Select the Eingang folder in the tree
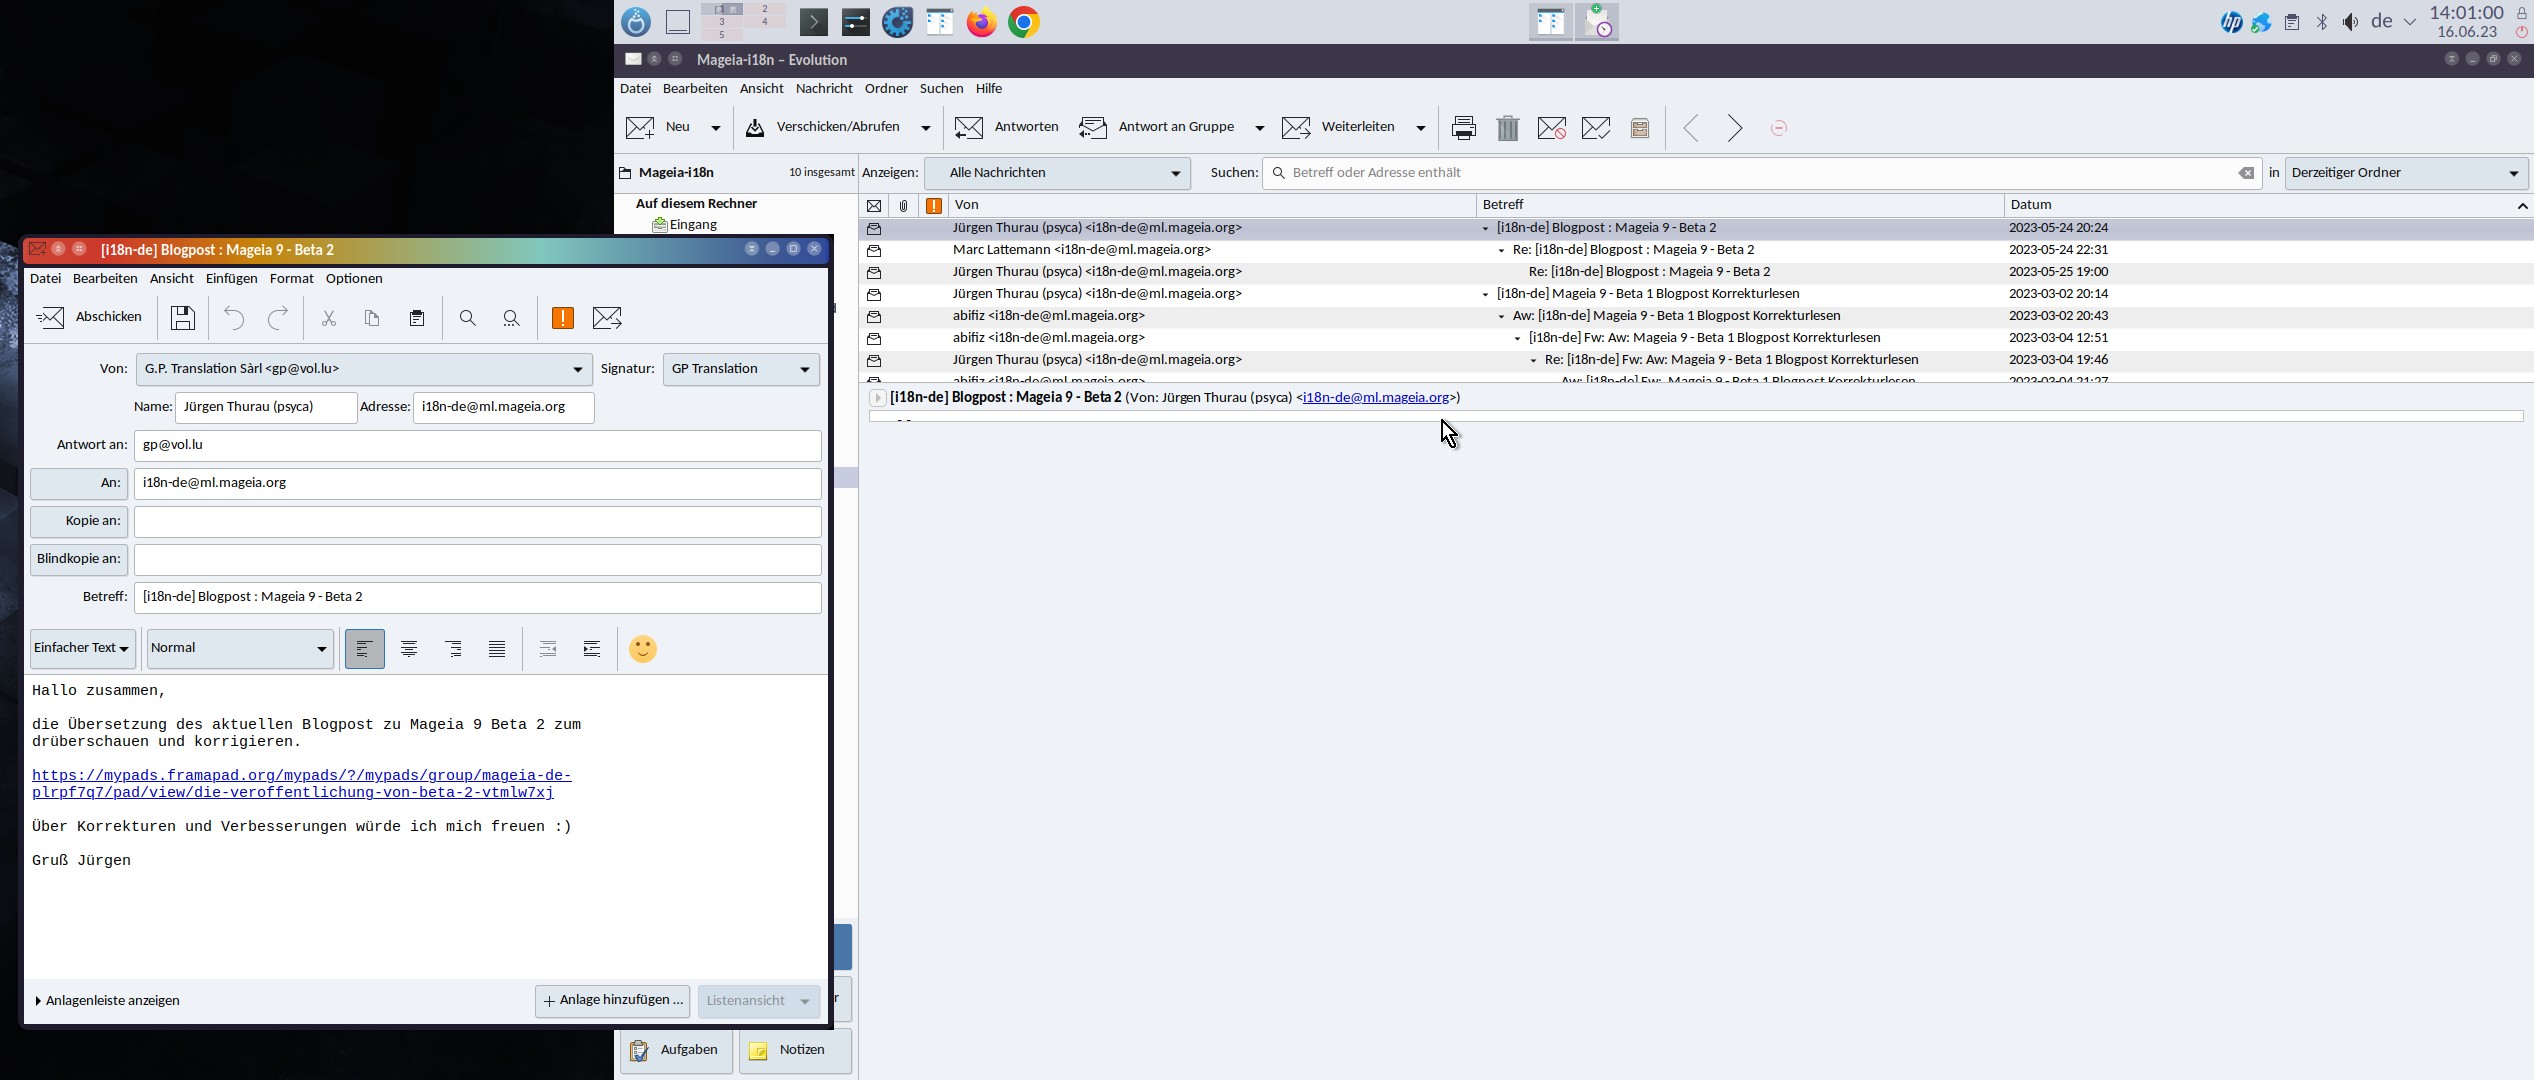 point(685,225)
